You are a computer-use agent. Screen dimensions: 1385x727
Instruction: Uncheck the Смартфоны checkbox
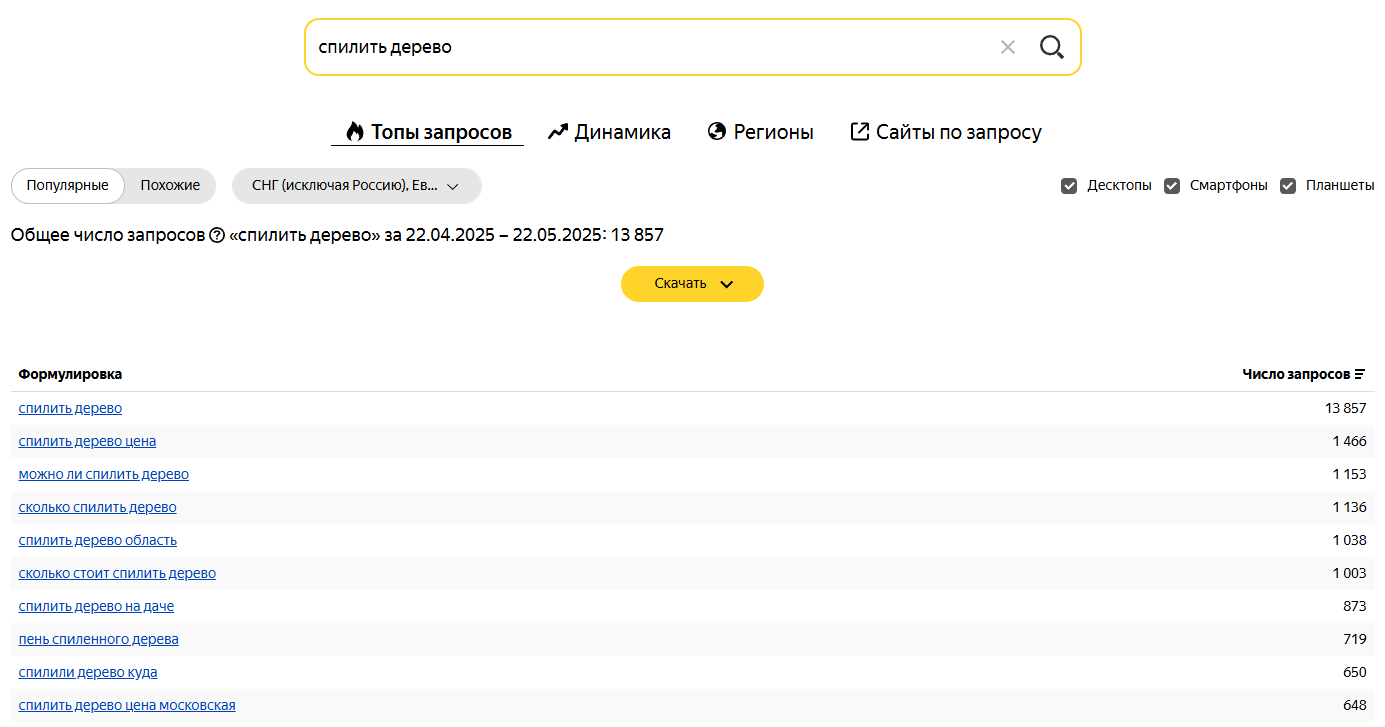coord(1172,186)
